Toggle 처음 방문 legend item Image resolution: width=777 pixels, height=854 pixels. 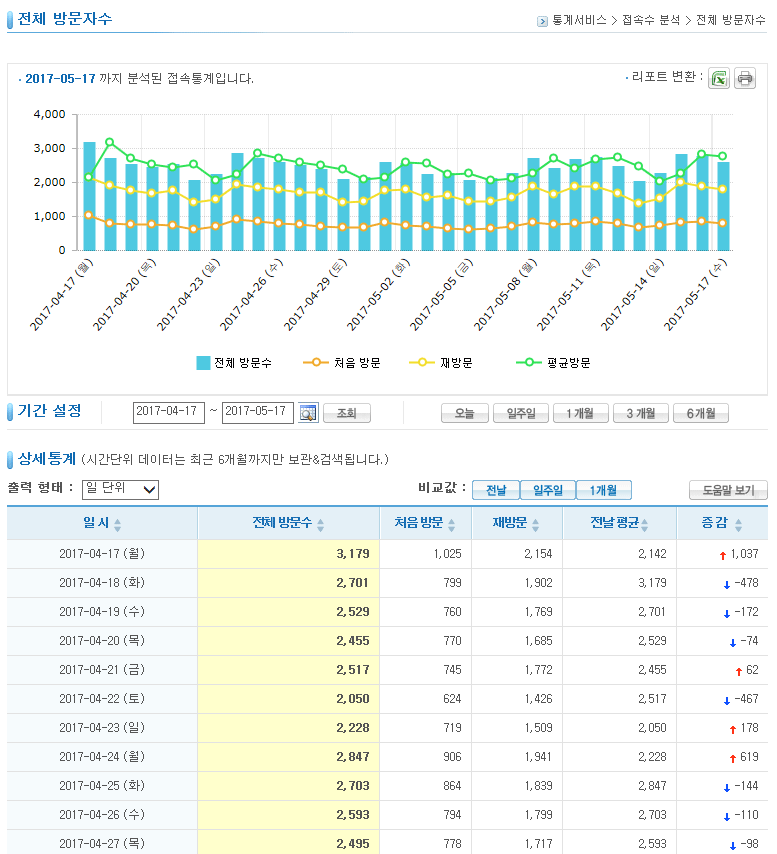[x=345, y=362]
